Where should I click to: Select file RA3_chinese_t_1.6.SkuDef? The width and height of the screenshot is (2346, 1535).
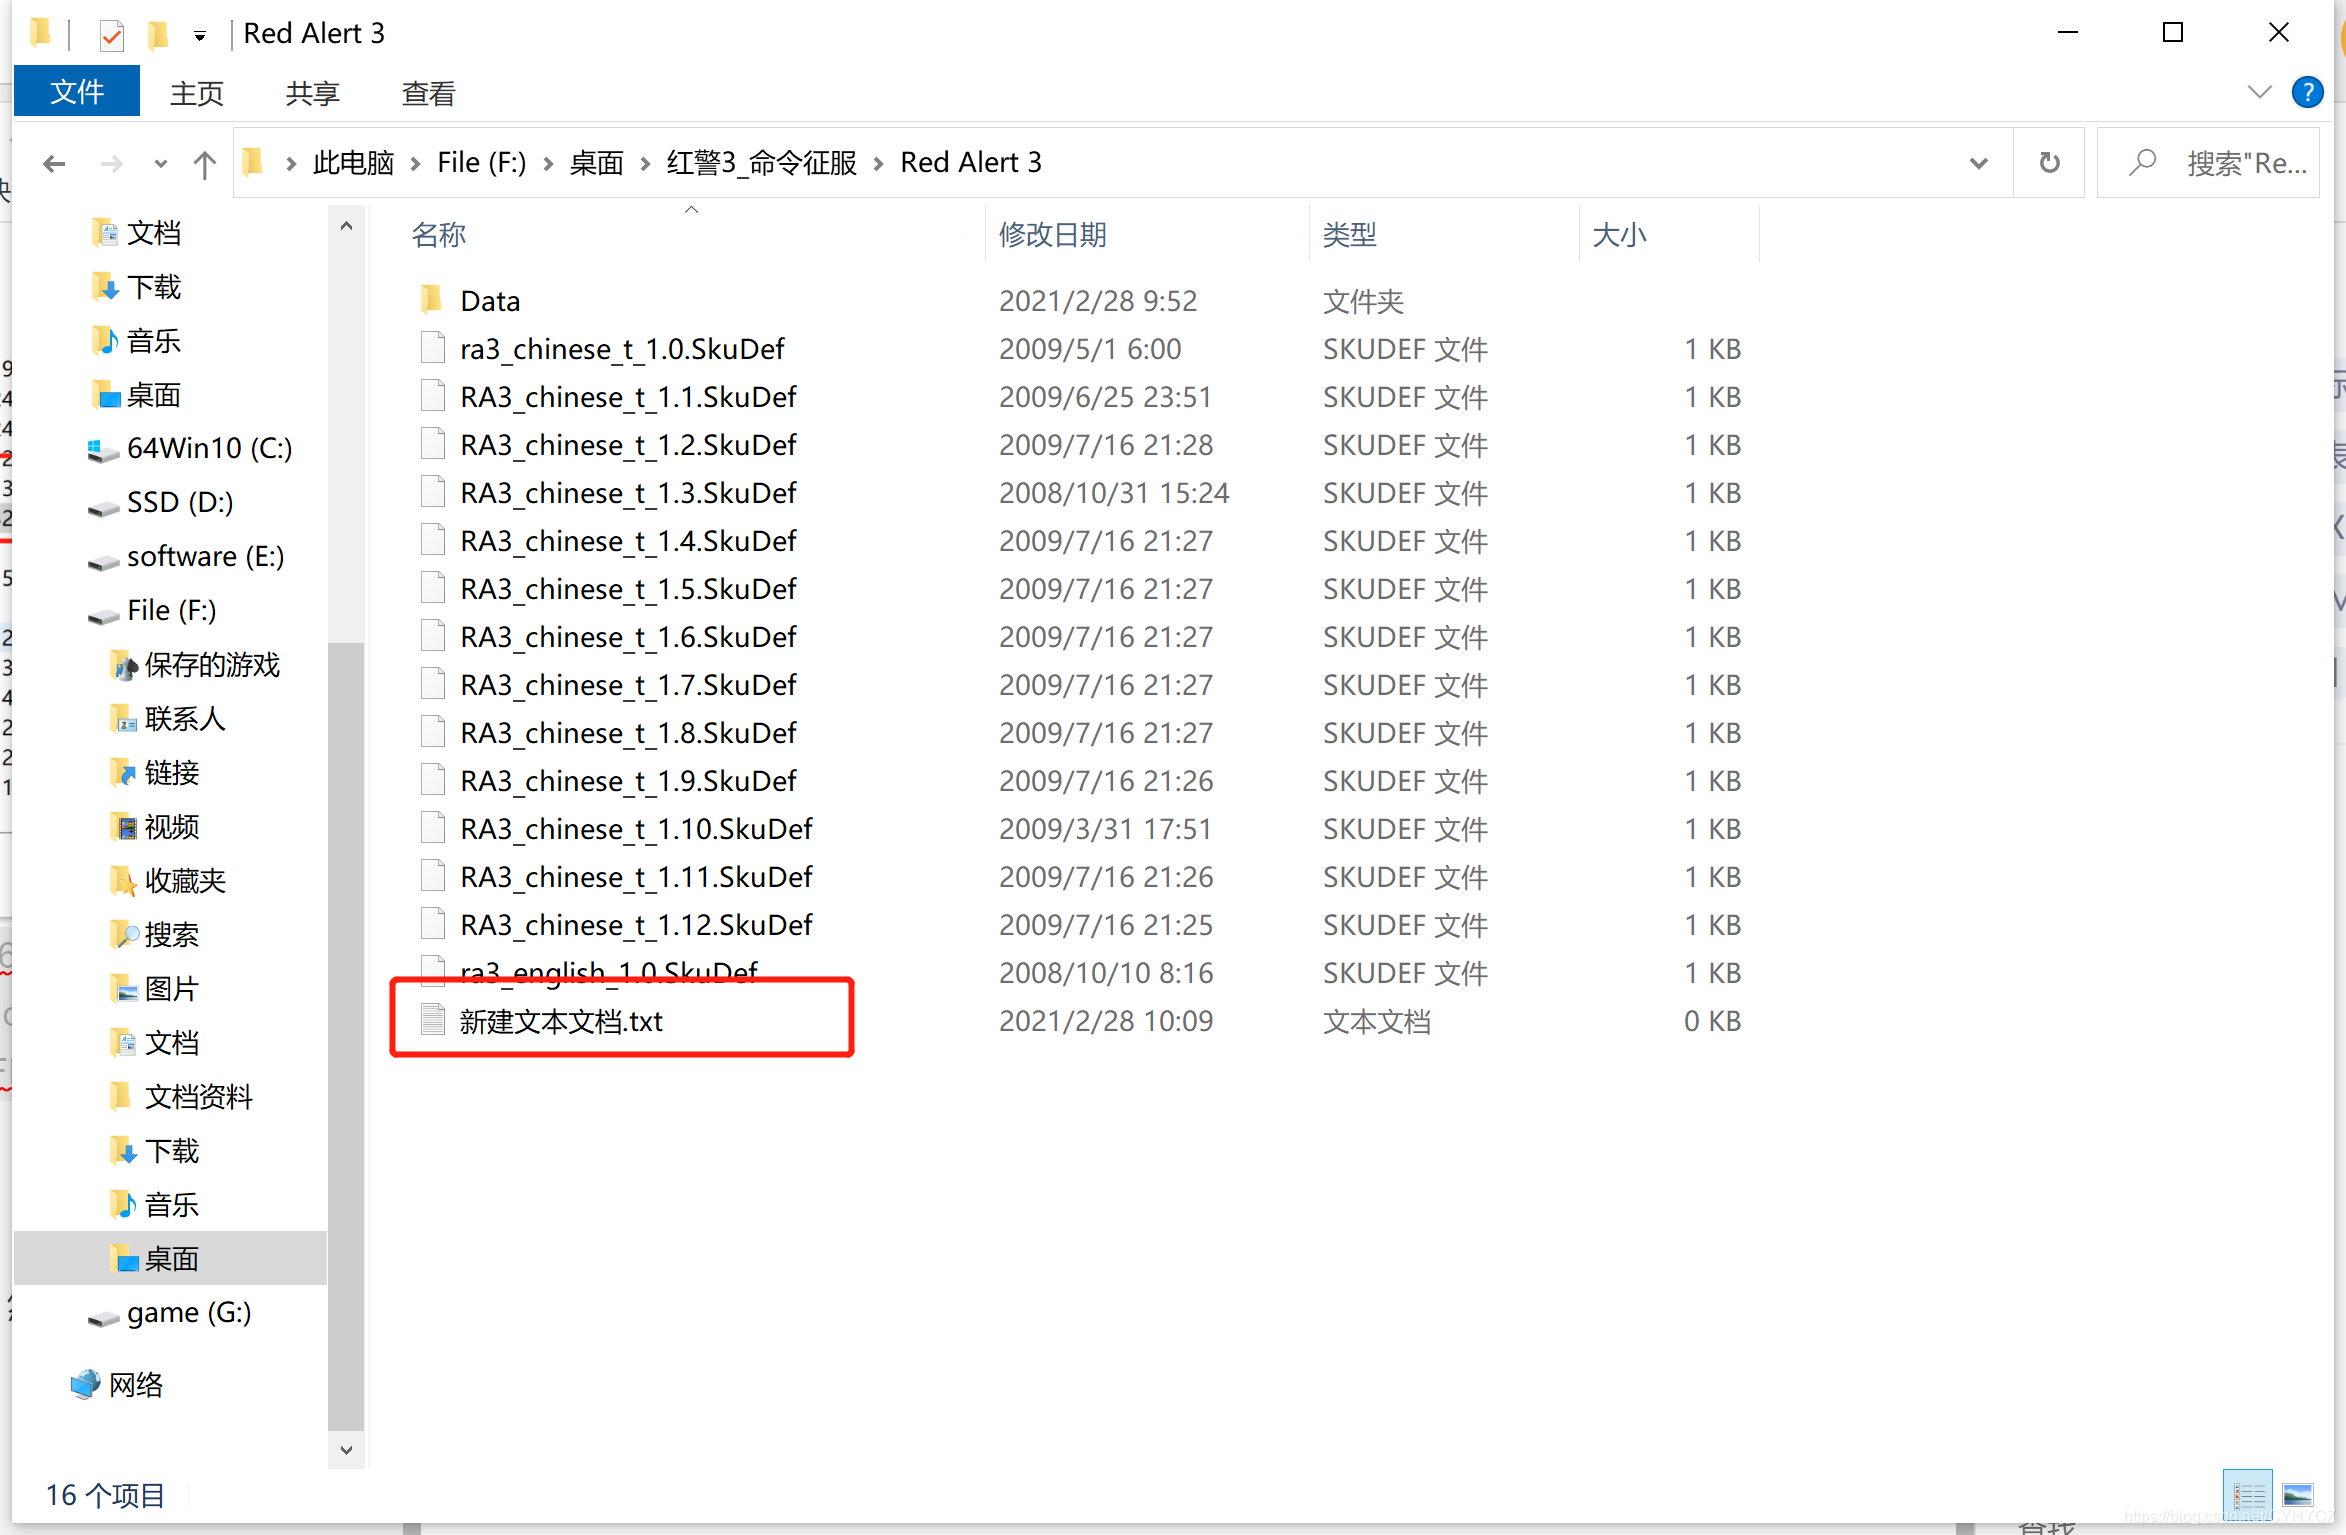coord(628,637)
